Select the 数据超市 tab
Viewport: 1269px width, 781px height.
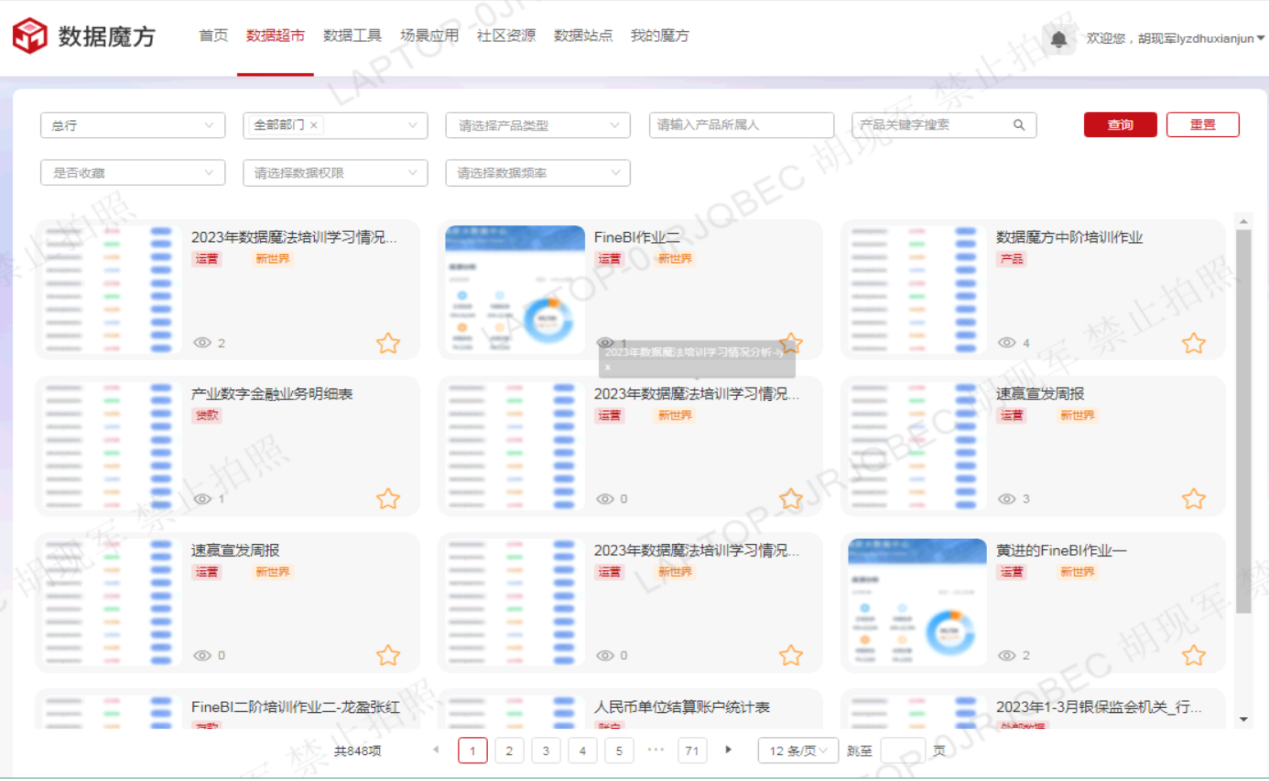[x=275, y=36]
